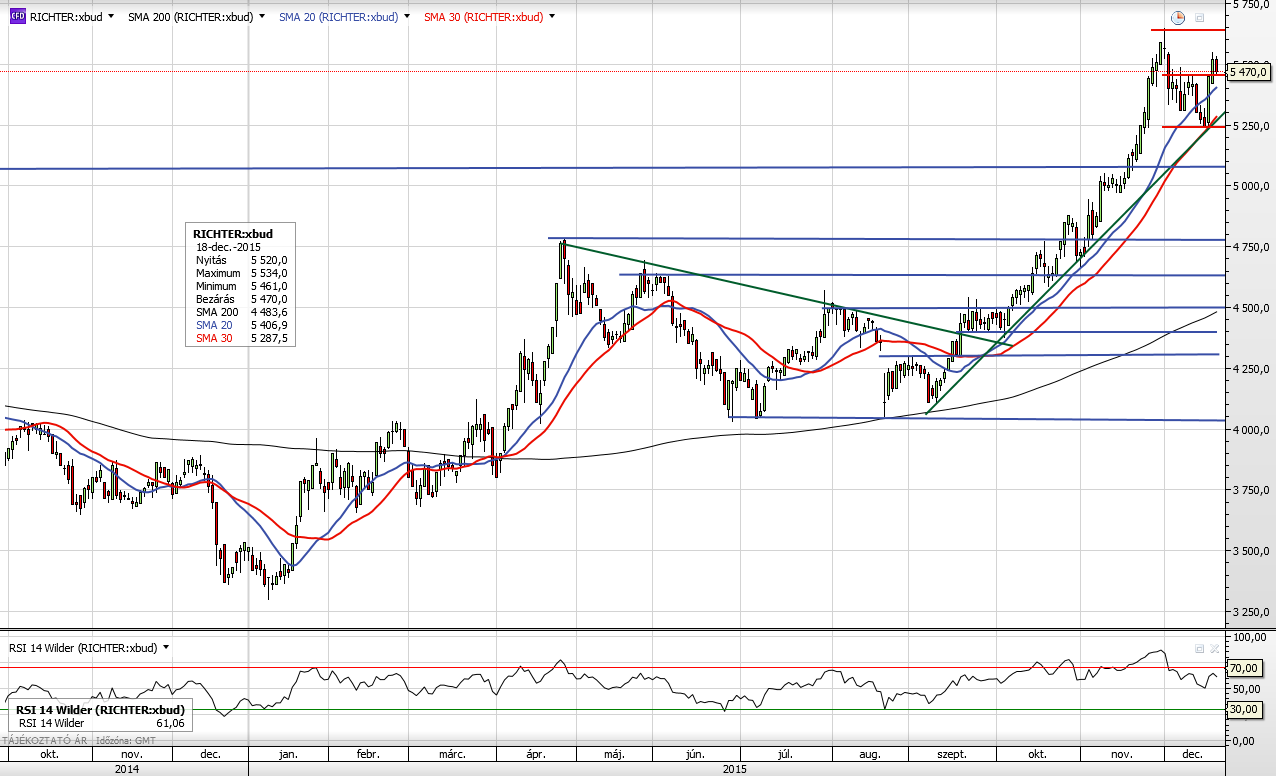
Task: Click the 4 000,0 price axis label
Action: (1250, 430)
